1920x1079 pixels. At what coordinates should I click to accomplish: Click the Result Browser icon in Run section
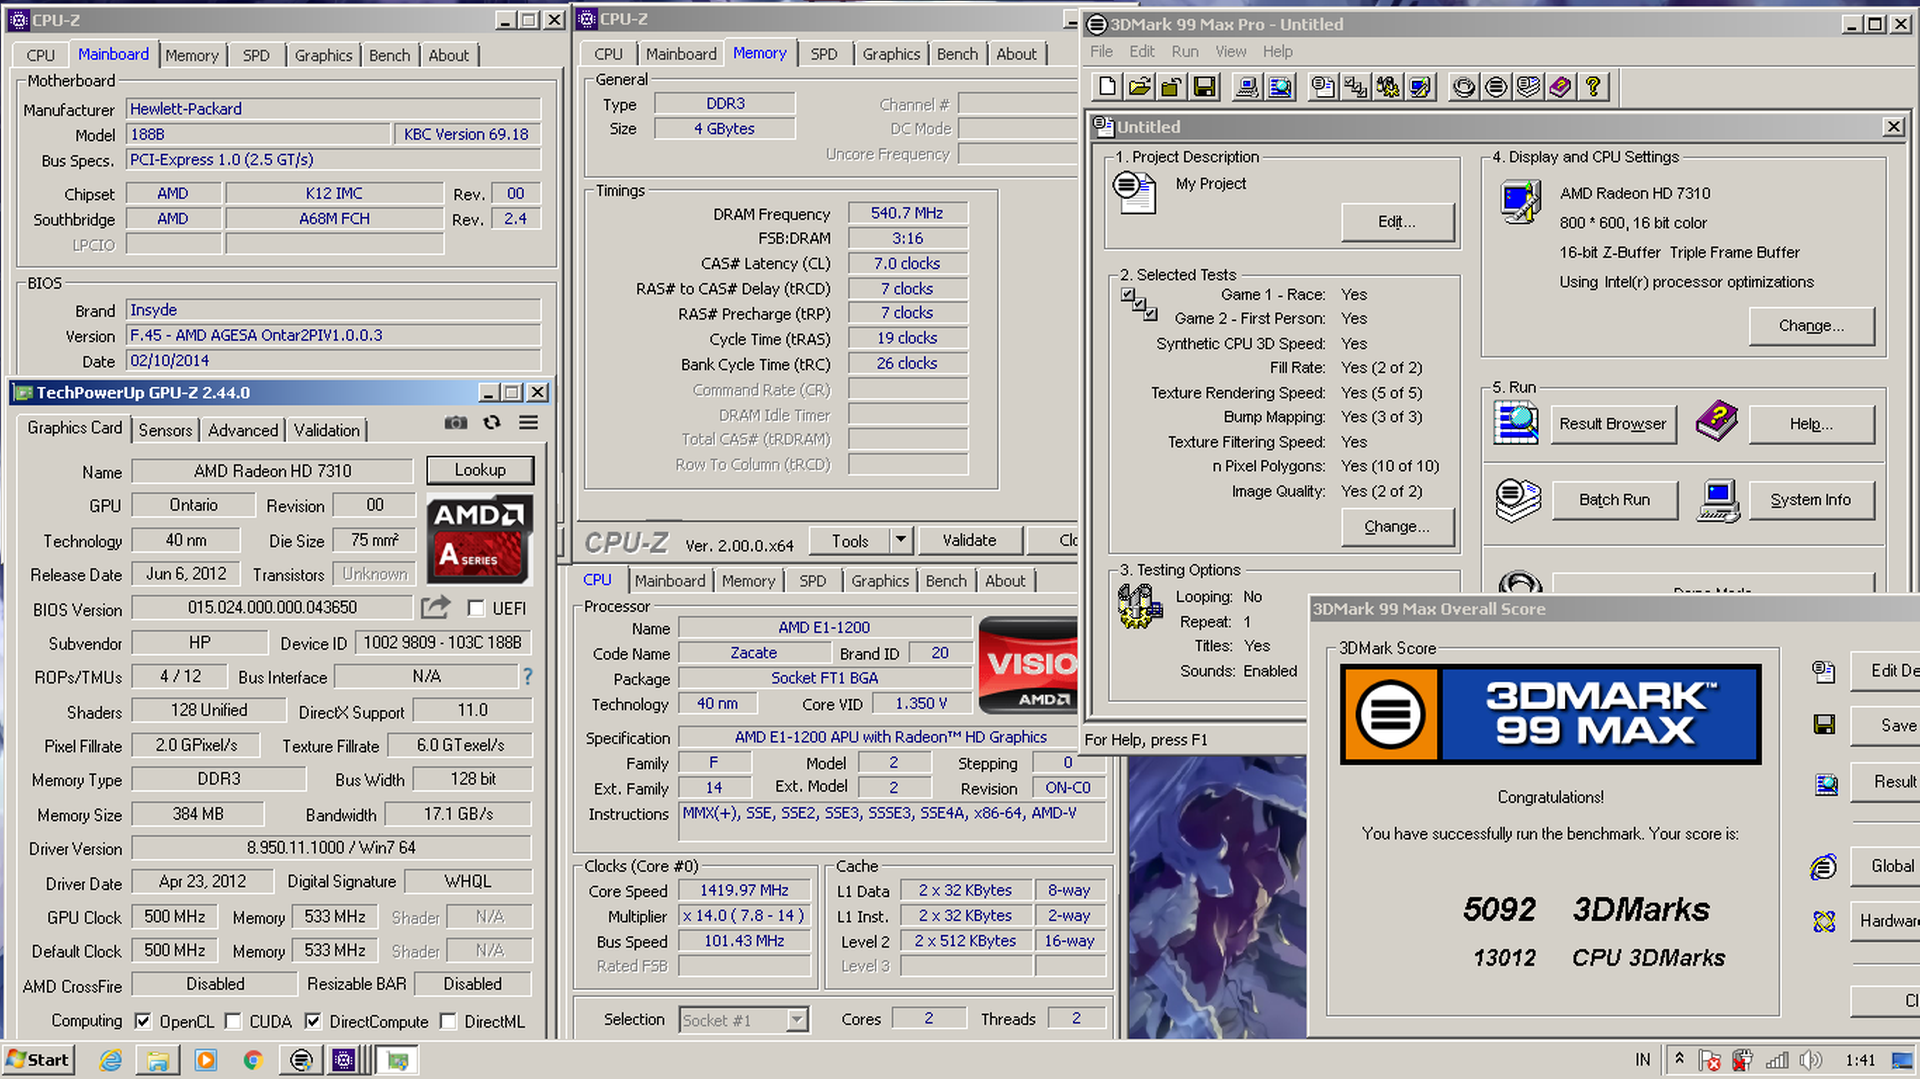1516,423
